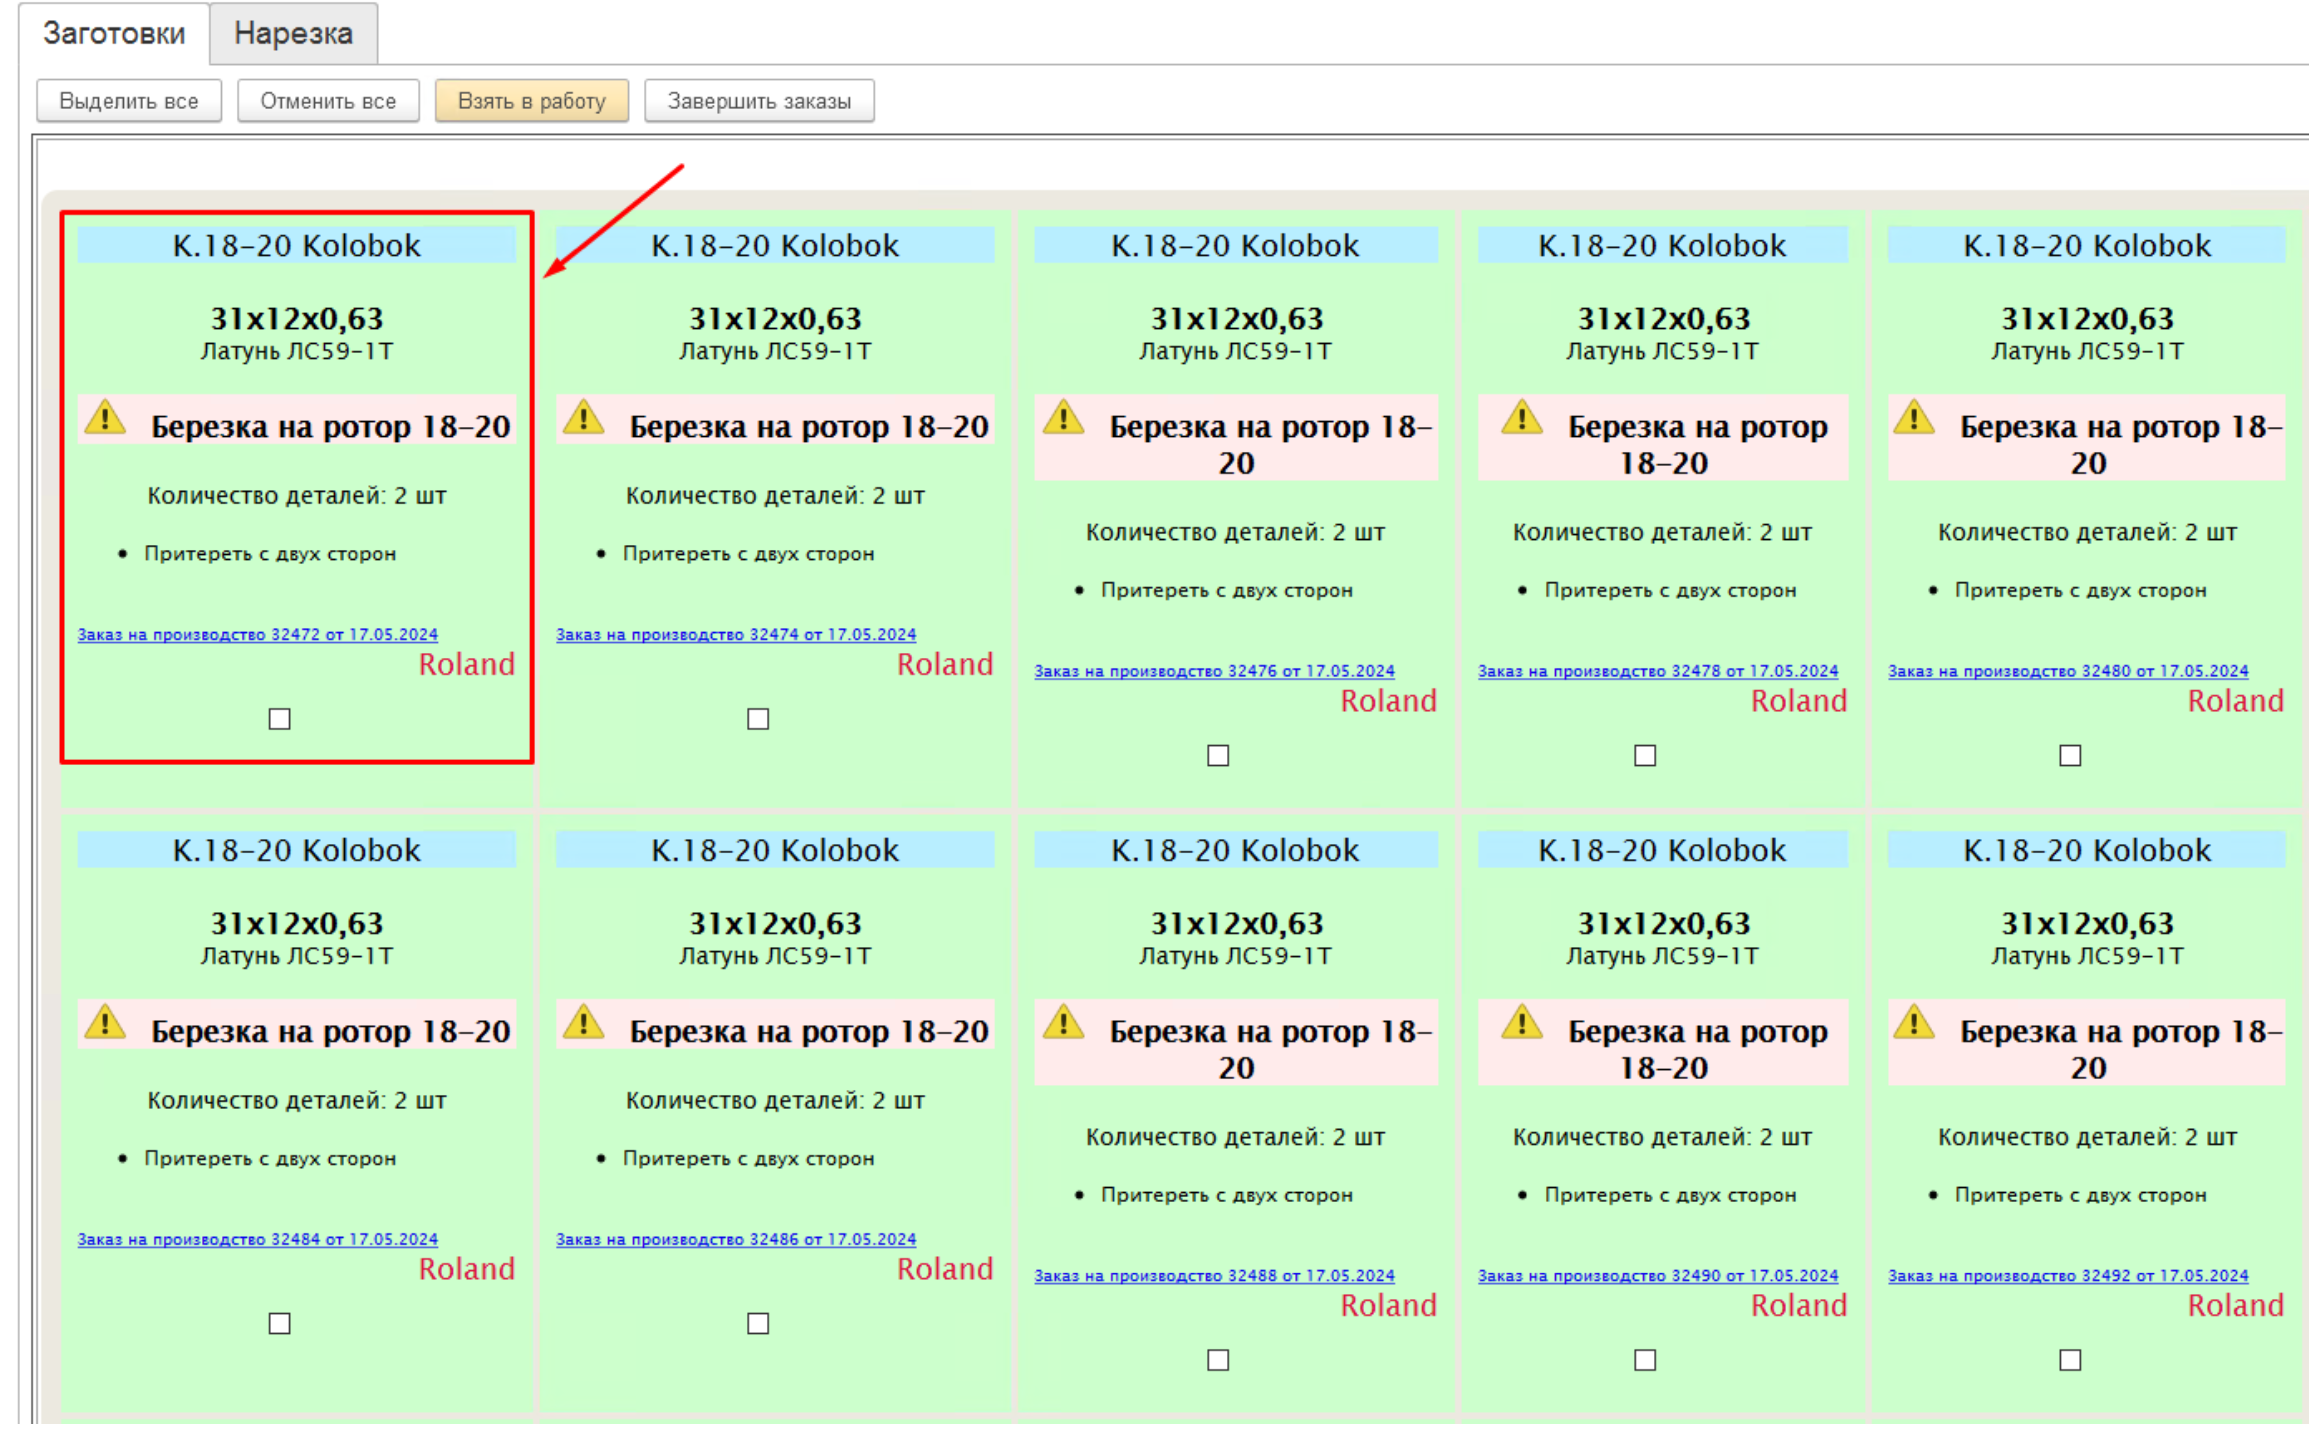Tick checkbox on order 32490 card

coord(1644,1360)
